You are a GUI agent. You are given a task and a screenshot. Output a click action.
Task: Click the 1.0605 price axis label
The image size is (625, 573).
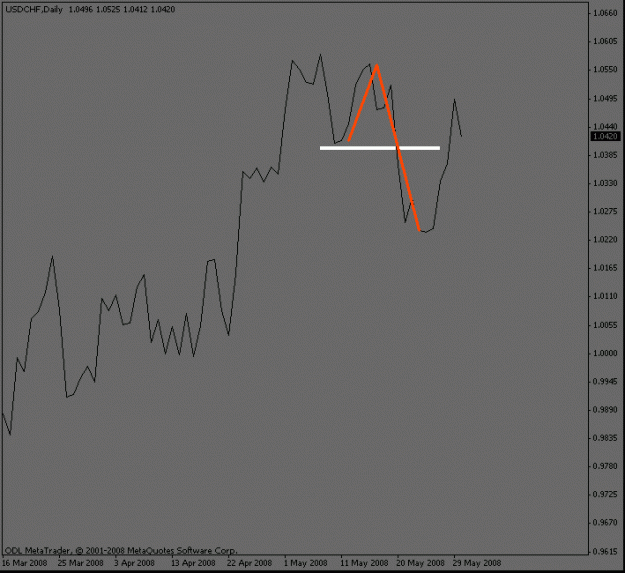[x=605, y=41]
